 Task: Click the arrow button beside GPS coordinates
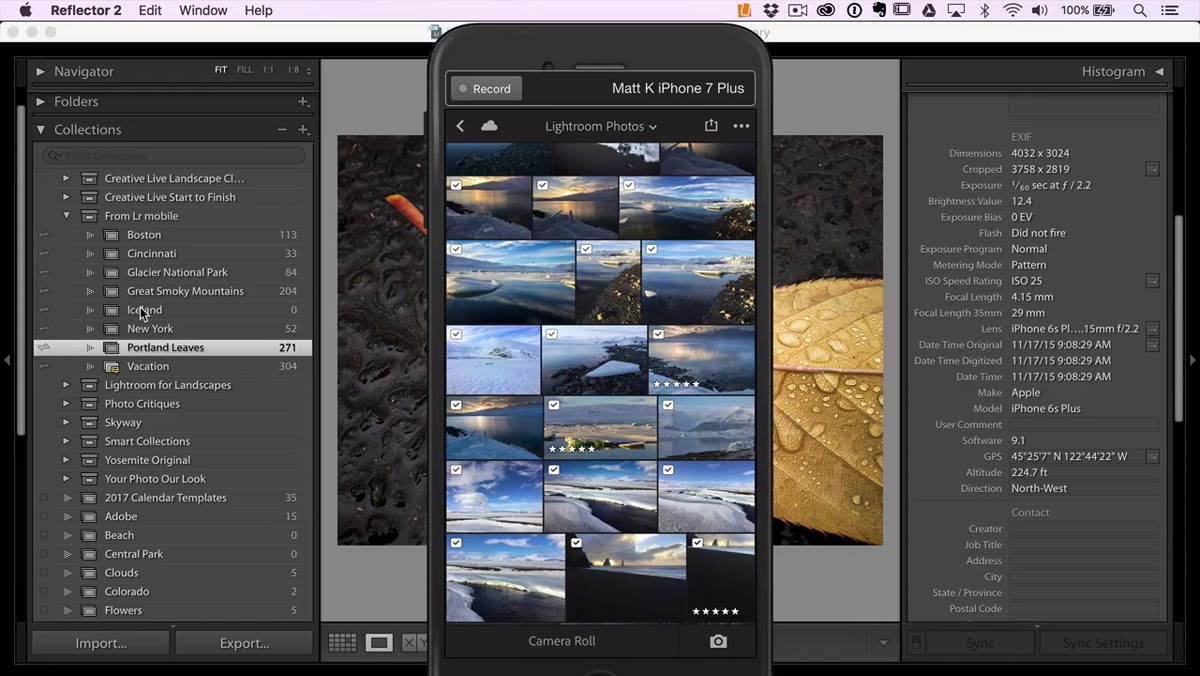tap(1152, 456)
